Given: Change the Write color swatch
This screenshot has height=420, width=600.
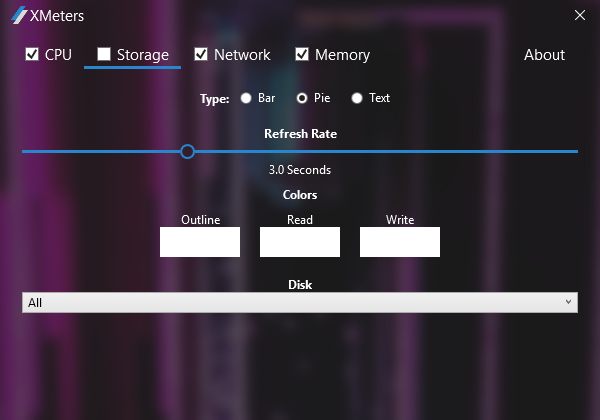Looking at the screenshot, I should tap(400, 242).
